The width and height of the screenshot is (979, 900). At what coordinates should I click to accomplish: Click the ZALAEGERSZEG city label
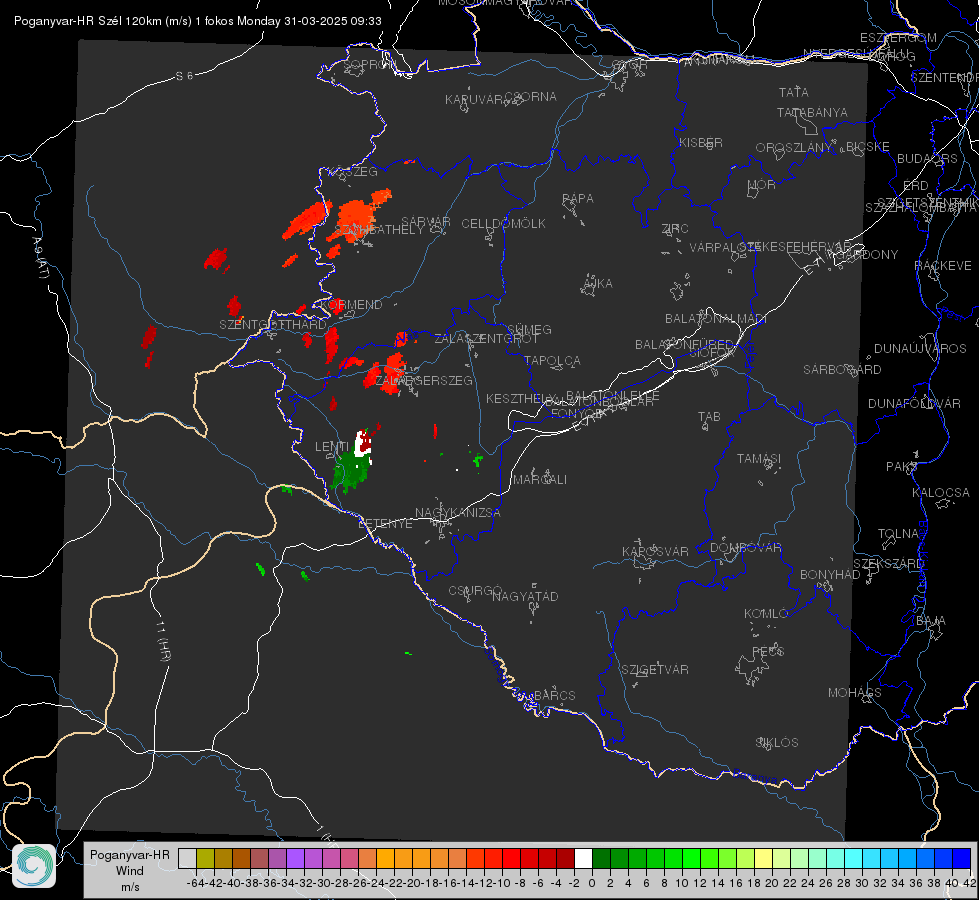[x=424, y=380]
